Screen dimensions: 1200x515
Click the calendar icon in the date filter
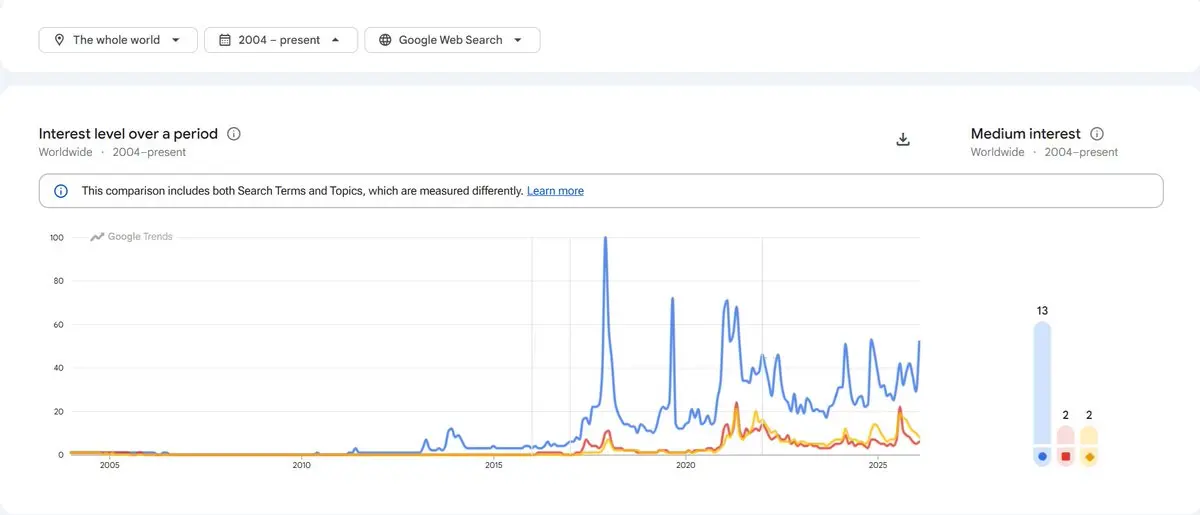pos(225,40)
